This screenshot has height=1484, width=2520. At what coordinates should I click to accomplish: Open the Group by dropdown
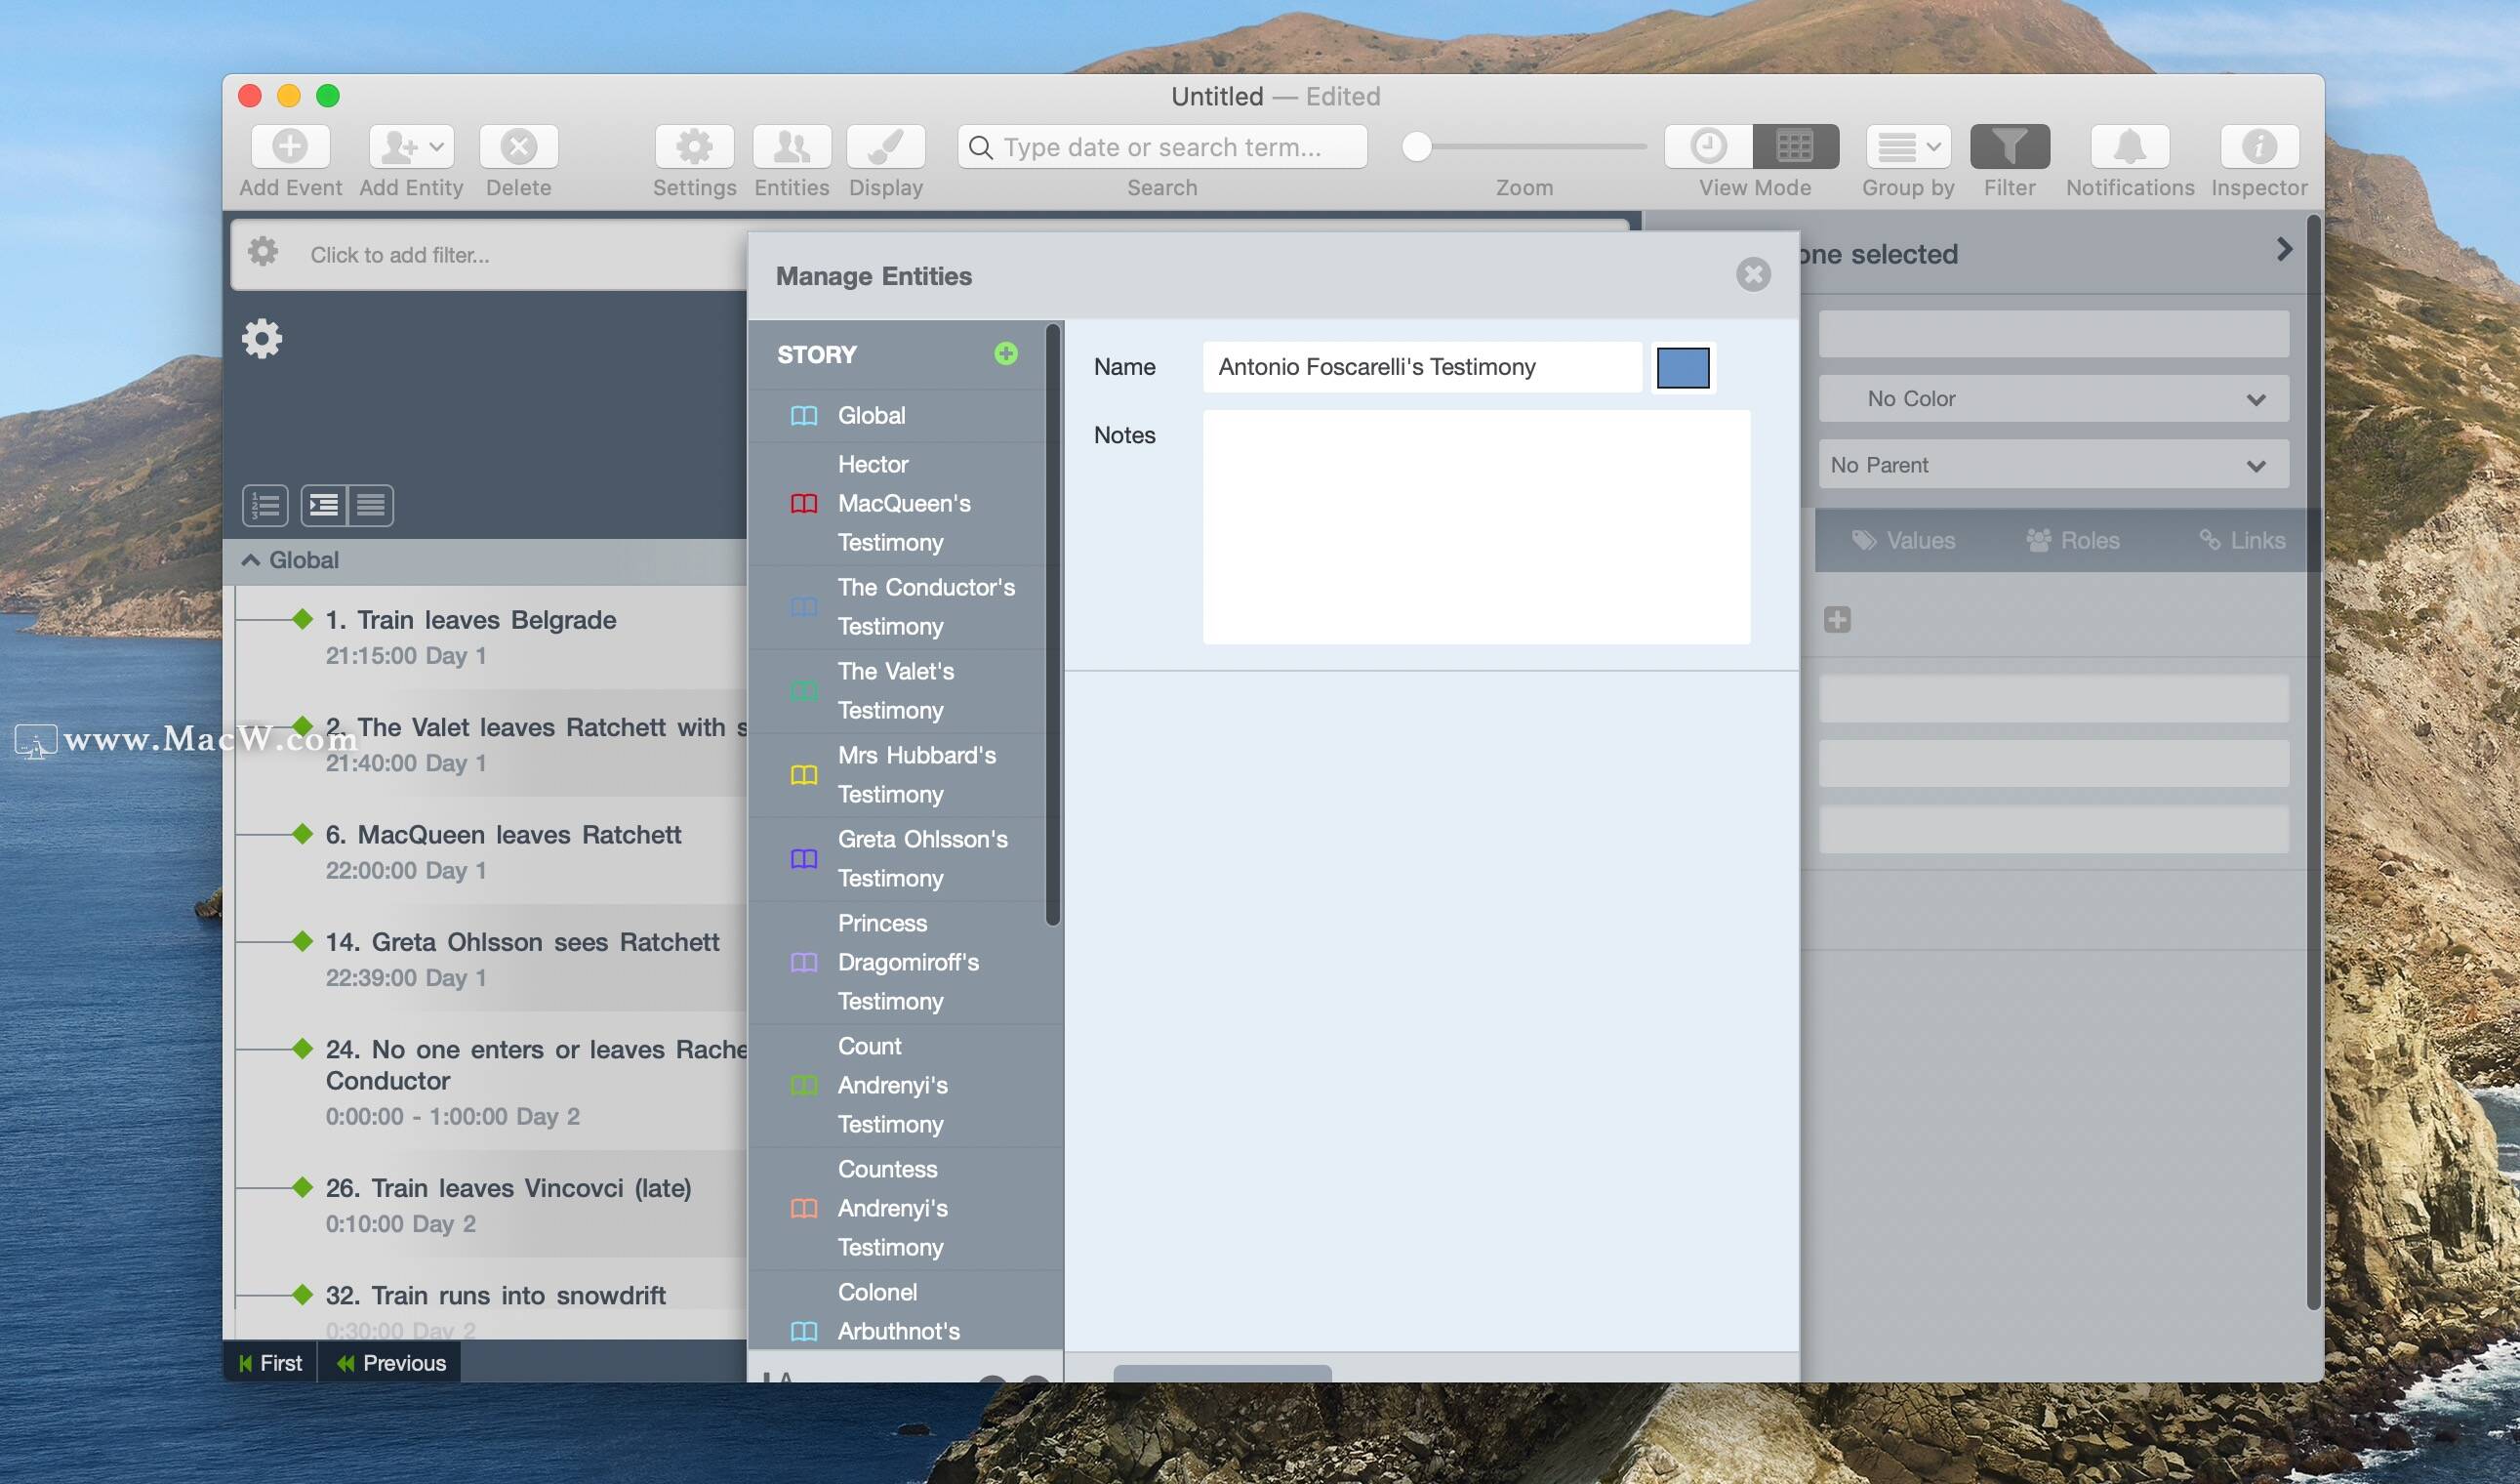[x=1908, y=147]
